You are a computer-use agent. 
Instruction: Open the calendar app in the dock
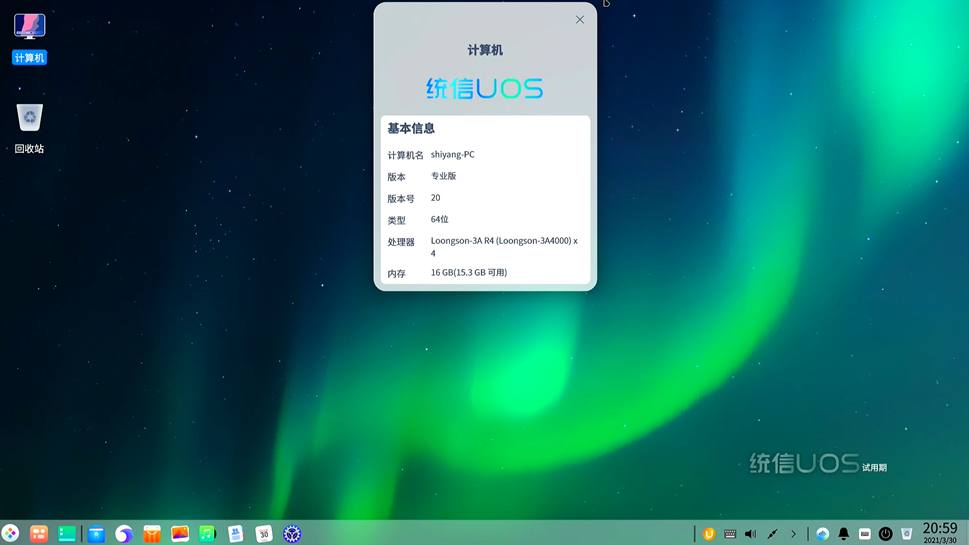coord(264,534)
